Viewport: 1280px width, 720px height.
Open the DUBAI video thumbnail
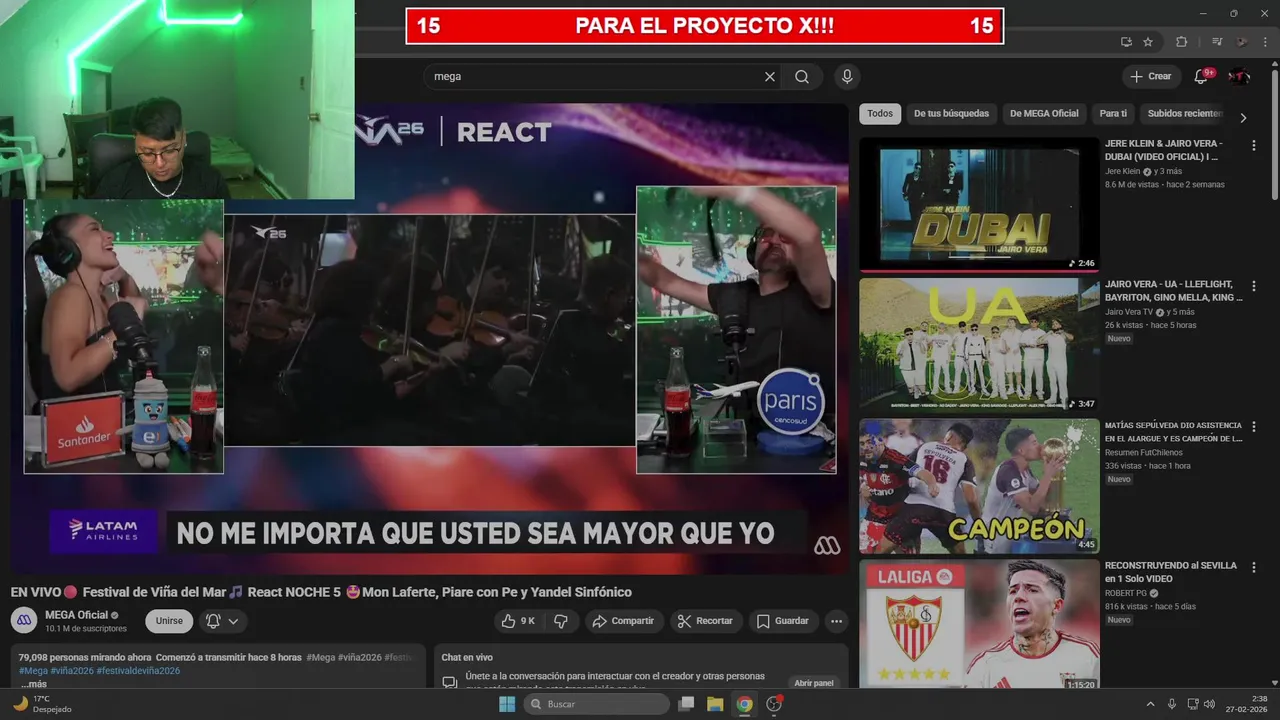[x=979, y=205]
